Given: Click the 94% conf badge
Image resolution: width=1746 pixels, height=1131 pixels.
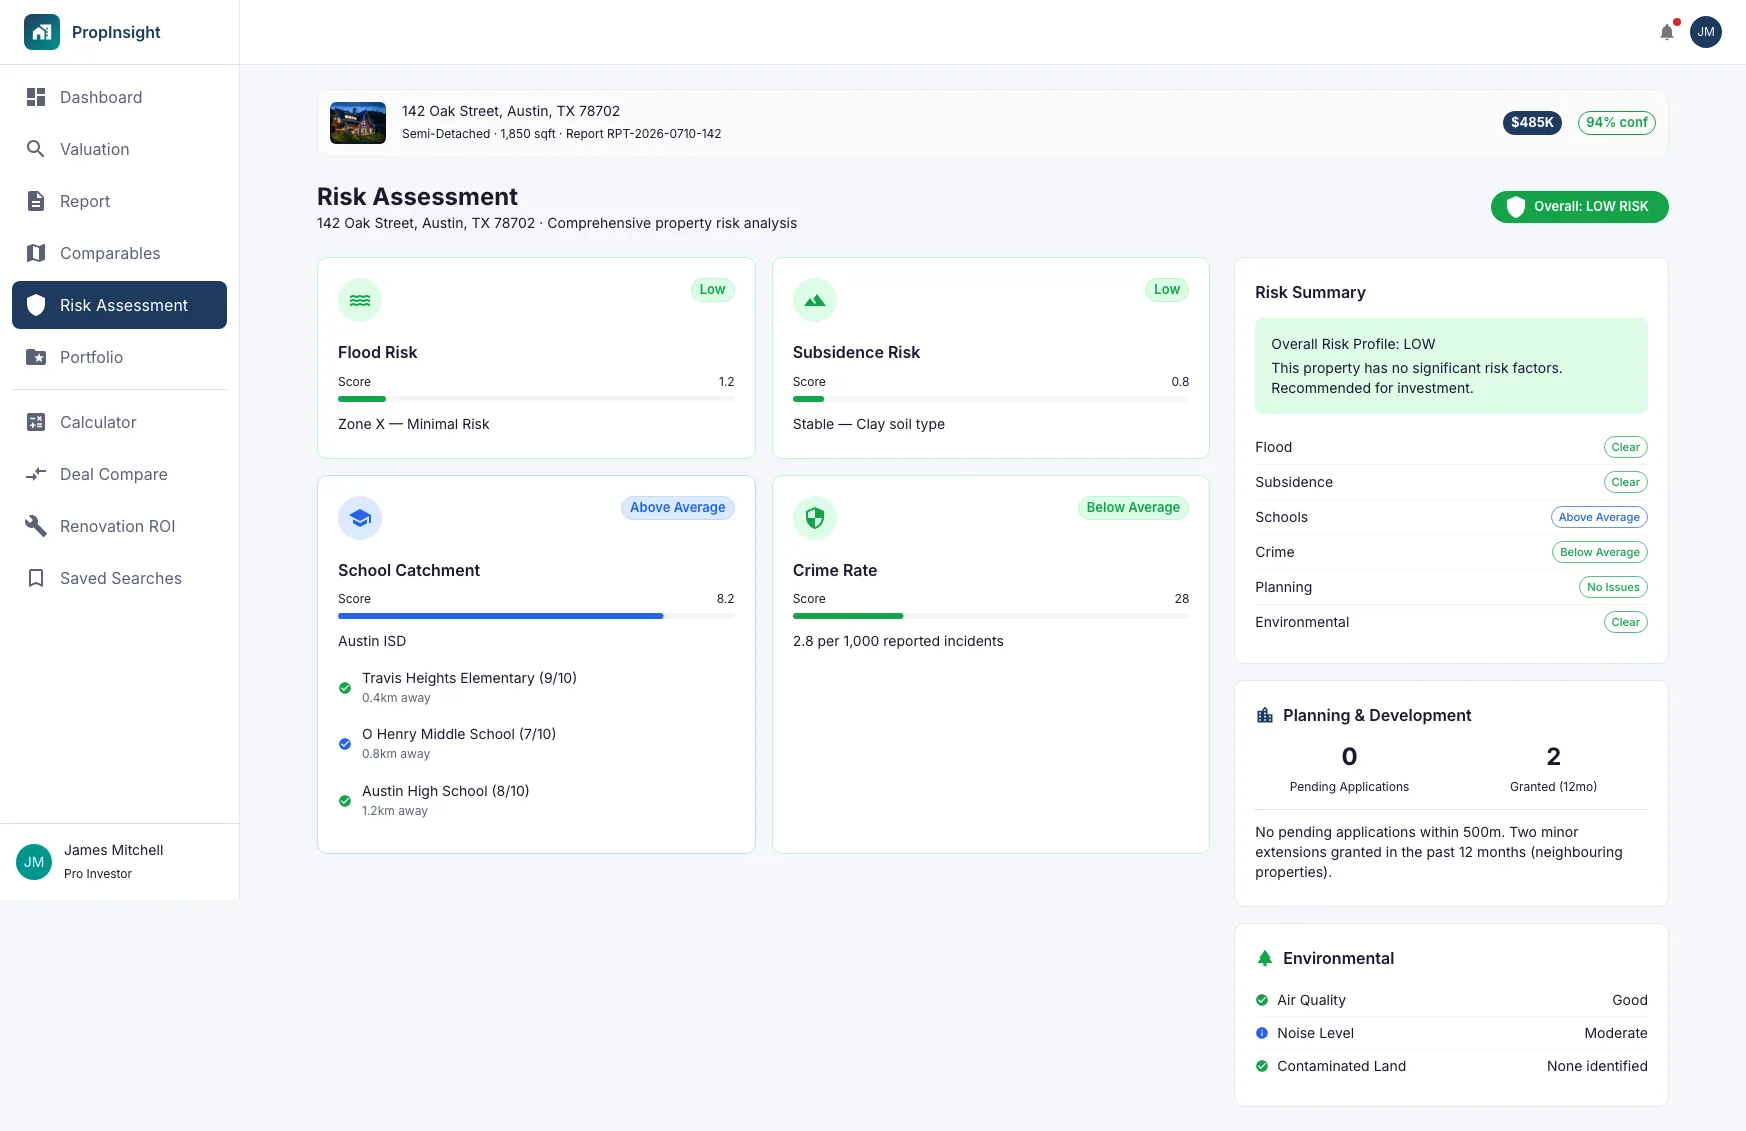Looking at the screenshot, I should 1616,123.
